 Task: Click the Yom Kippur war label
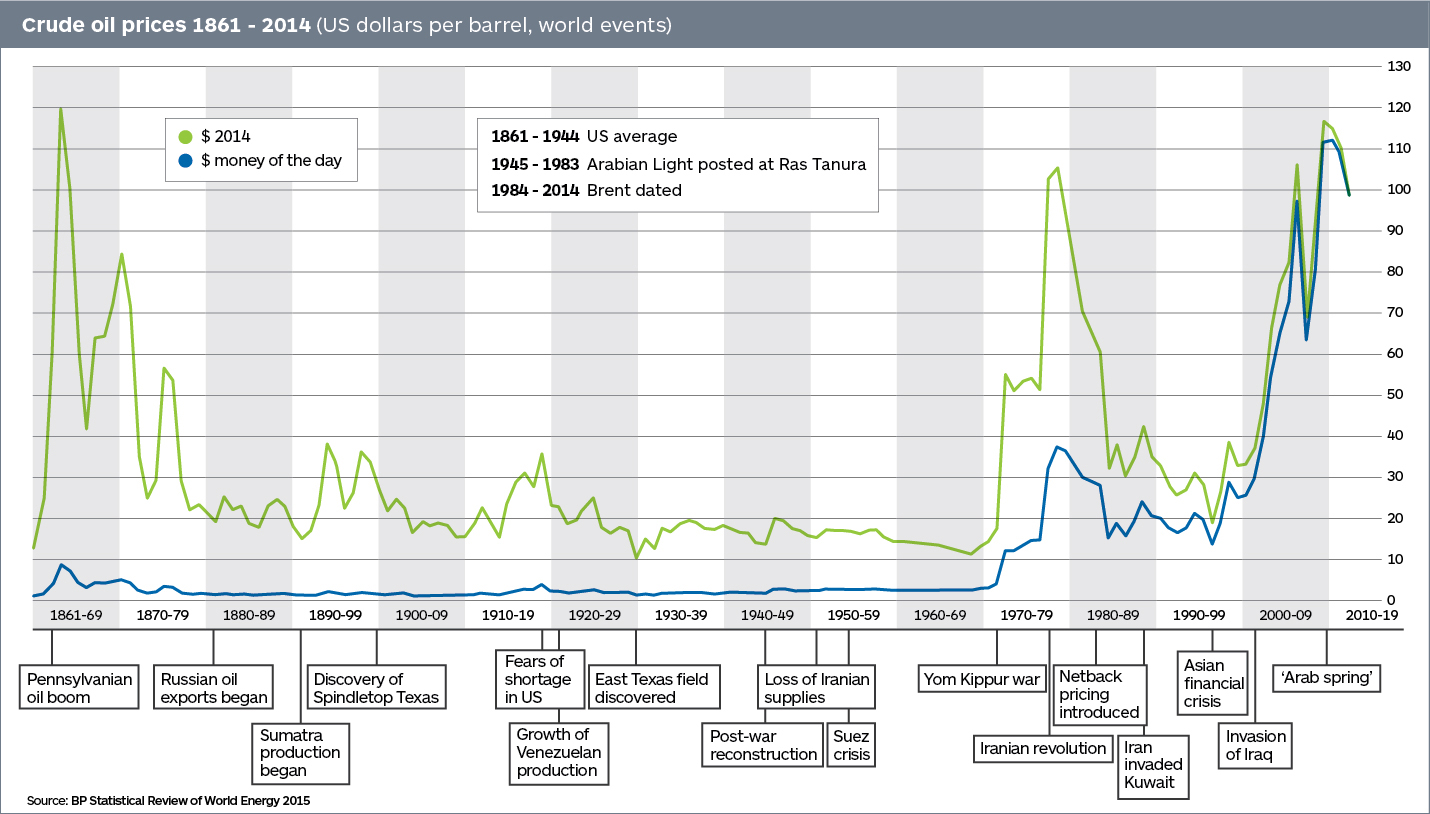pos(981,680)
